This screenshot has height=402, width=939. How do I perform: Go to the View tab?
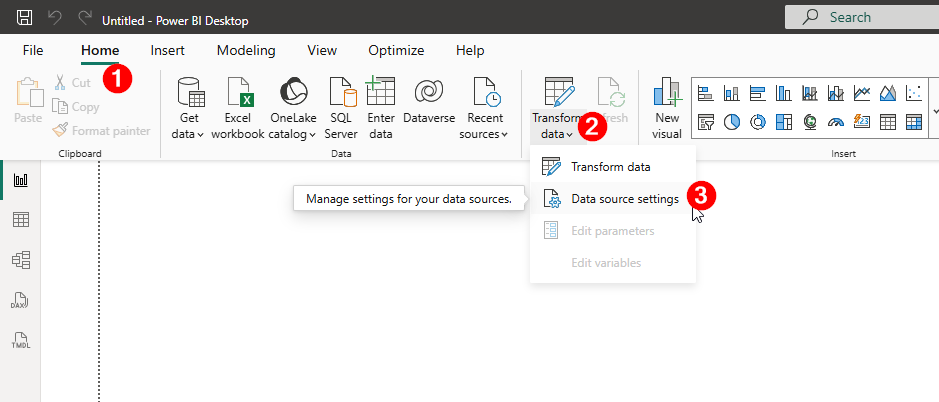322,50
